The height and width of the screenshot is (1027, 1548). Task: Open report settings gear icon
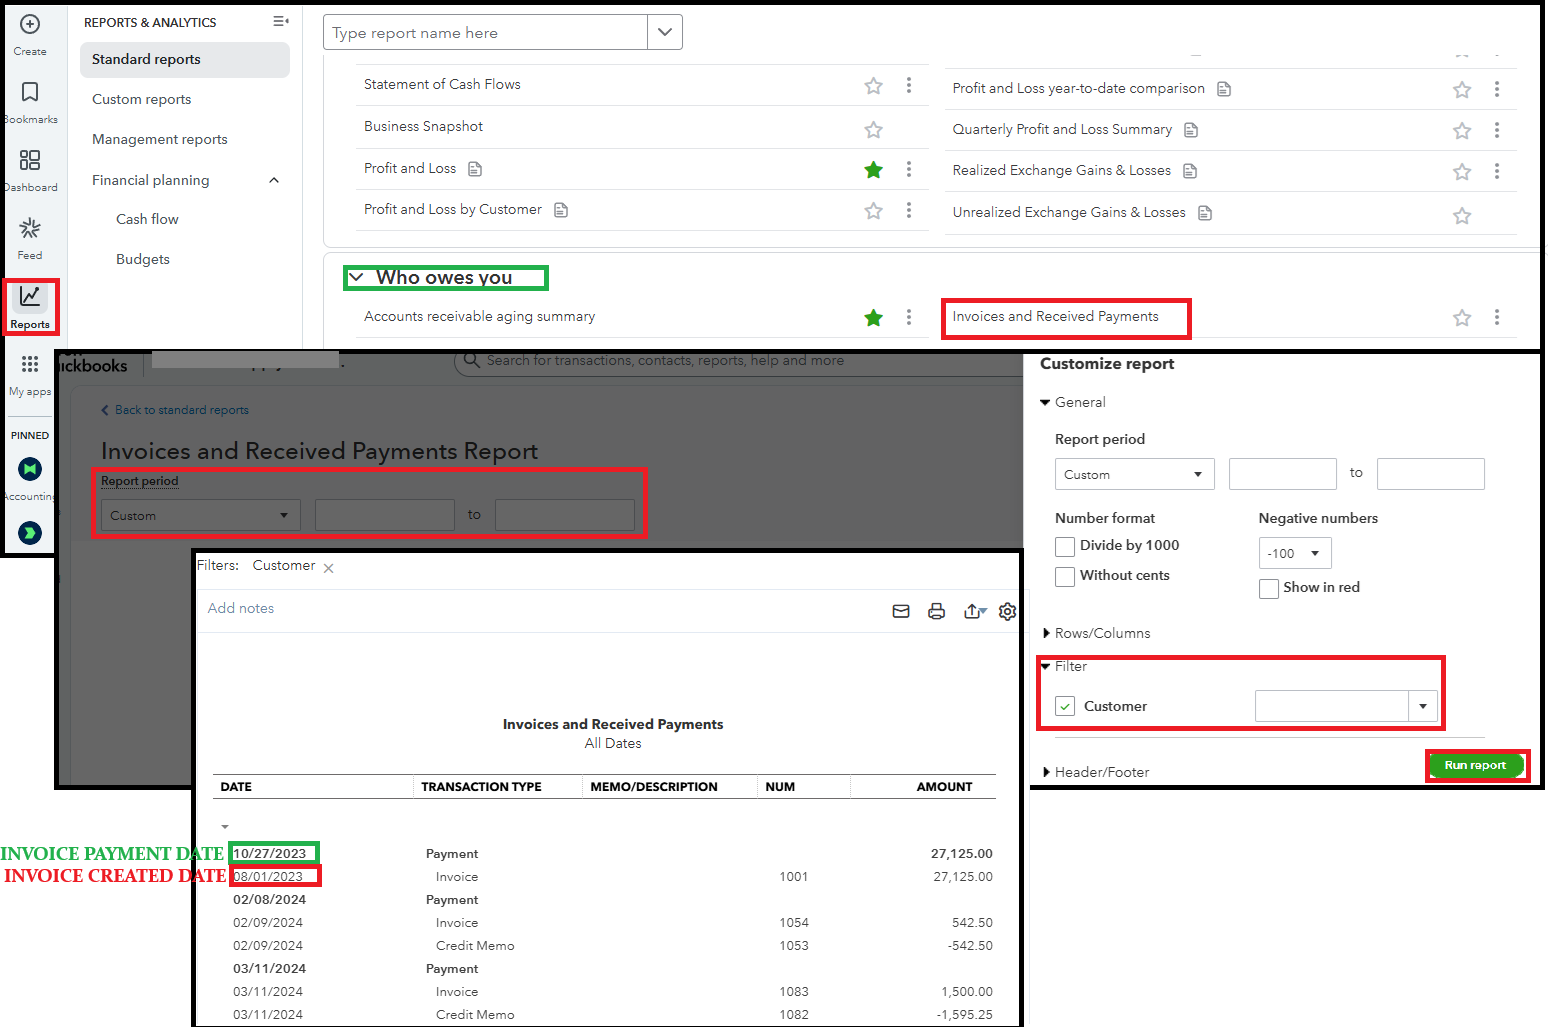[x=1007, y=611]
